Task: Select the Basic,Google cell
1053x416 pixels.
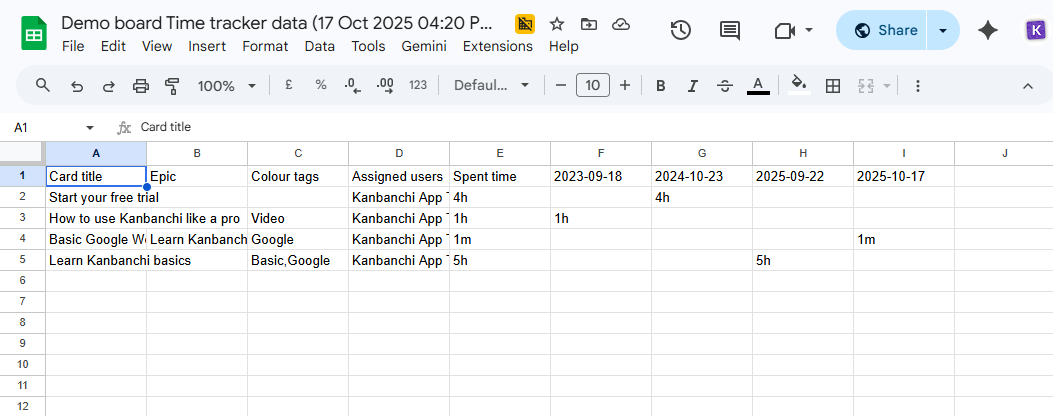Action: [297, 260]
